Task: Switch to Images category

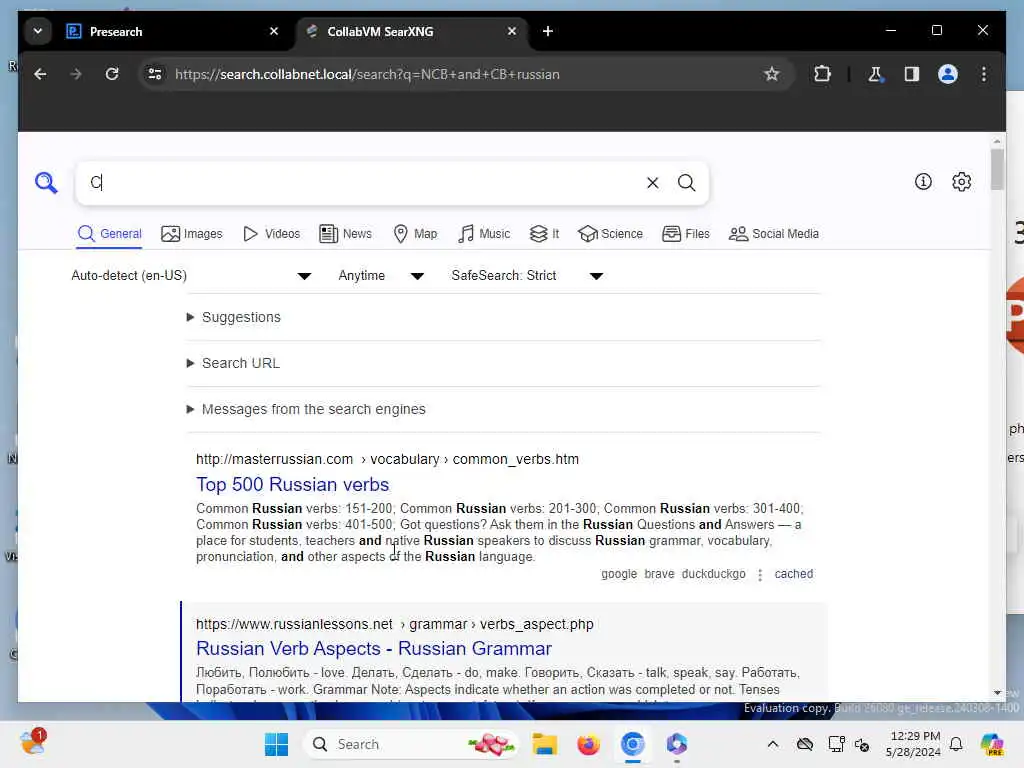Action: [x=191, y=234]
